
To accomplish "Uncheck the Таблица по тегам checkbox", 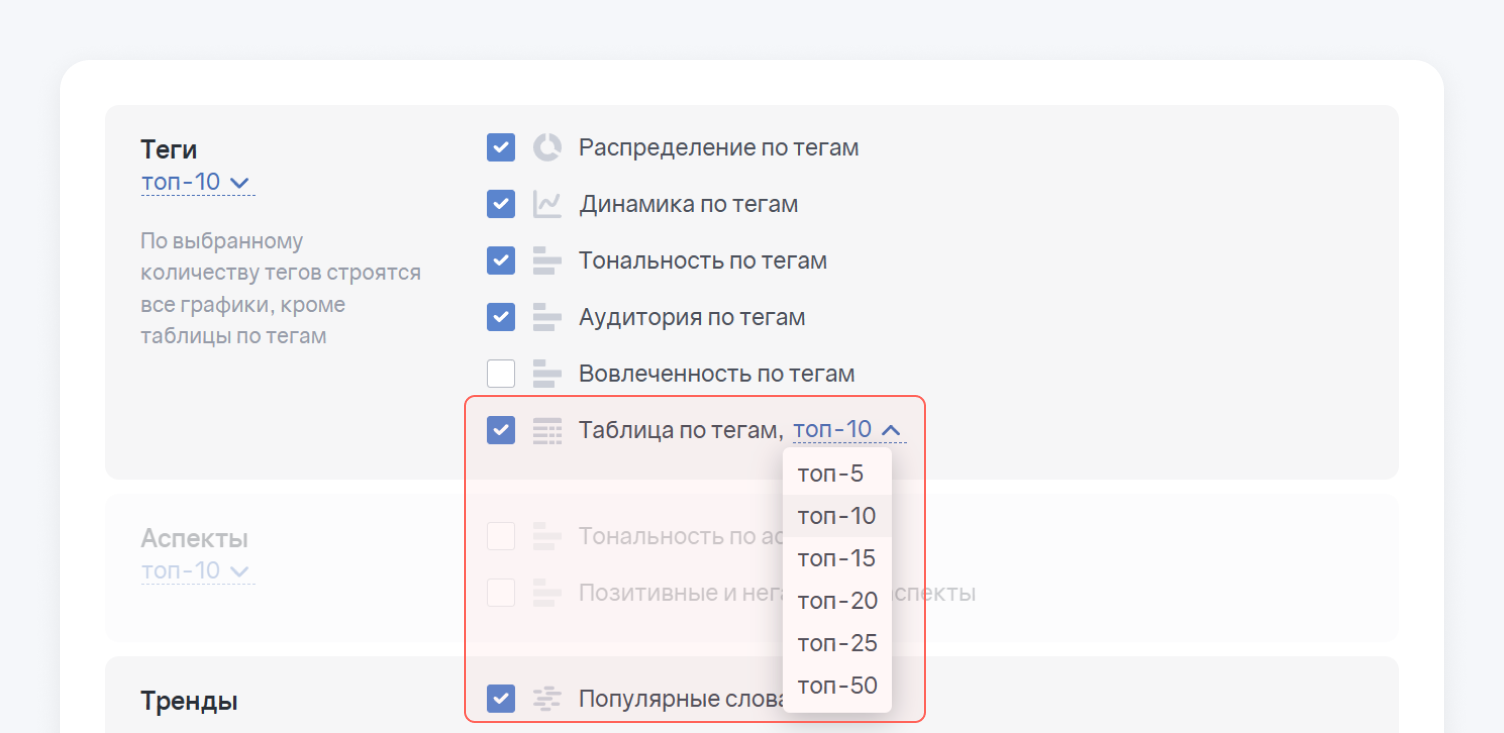I will 501,430.
